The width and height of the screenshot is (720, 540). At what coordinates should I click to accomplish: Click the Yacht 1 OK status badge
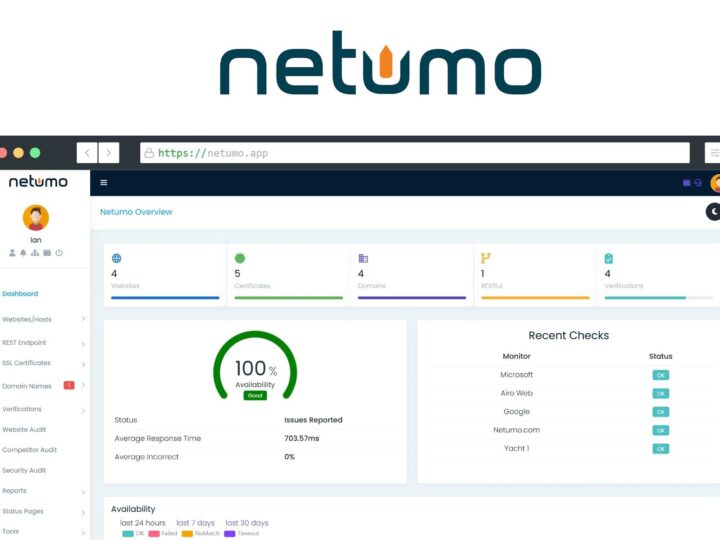pos(661,449)
